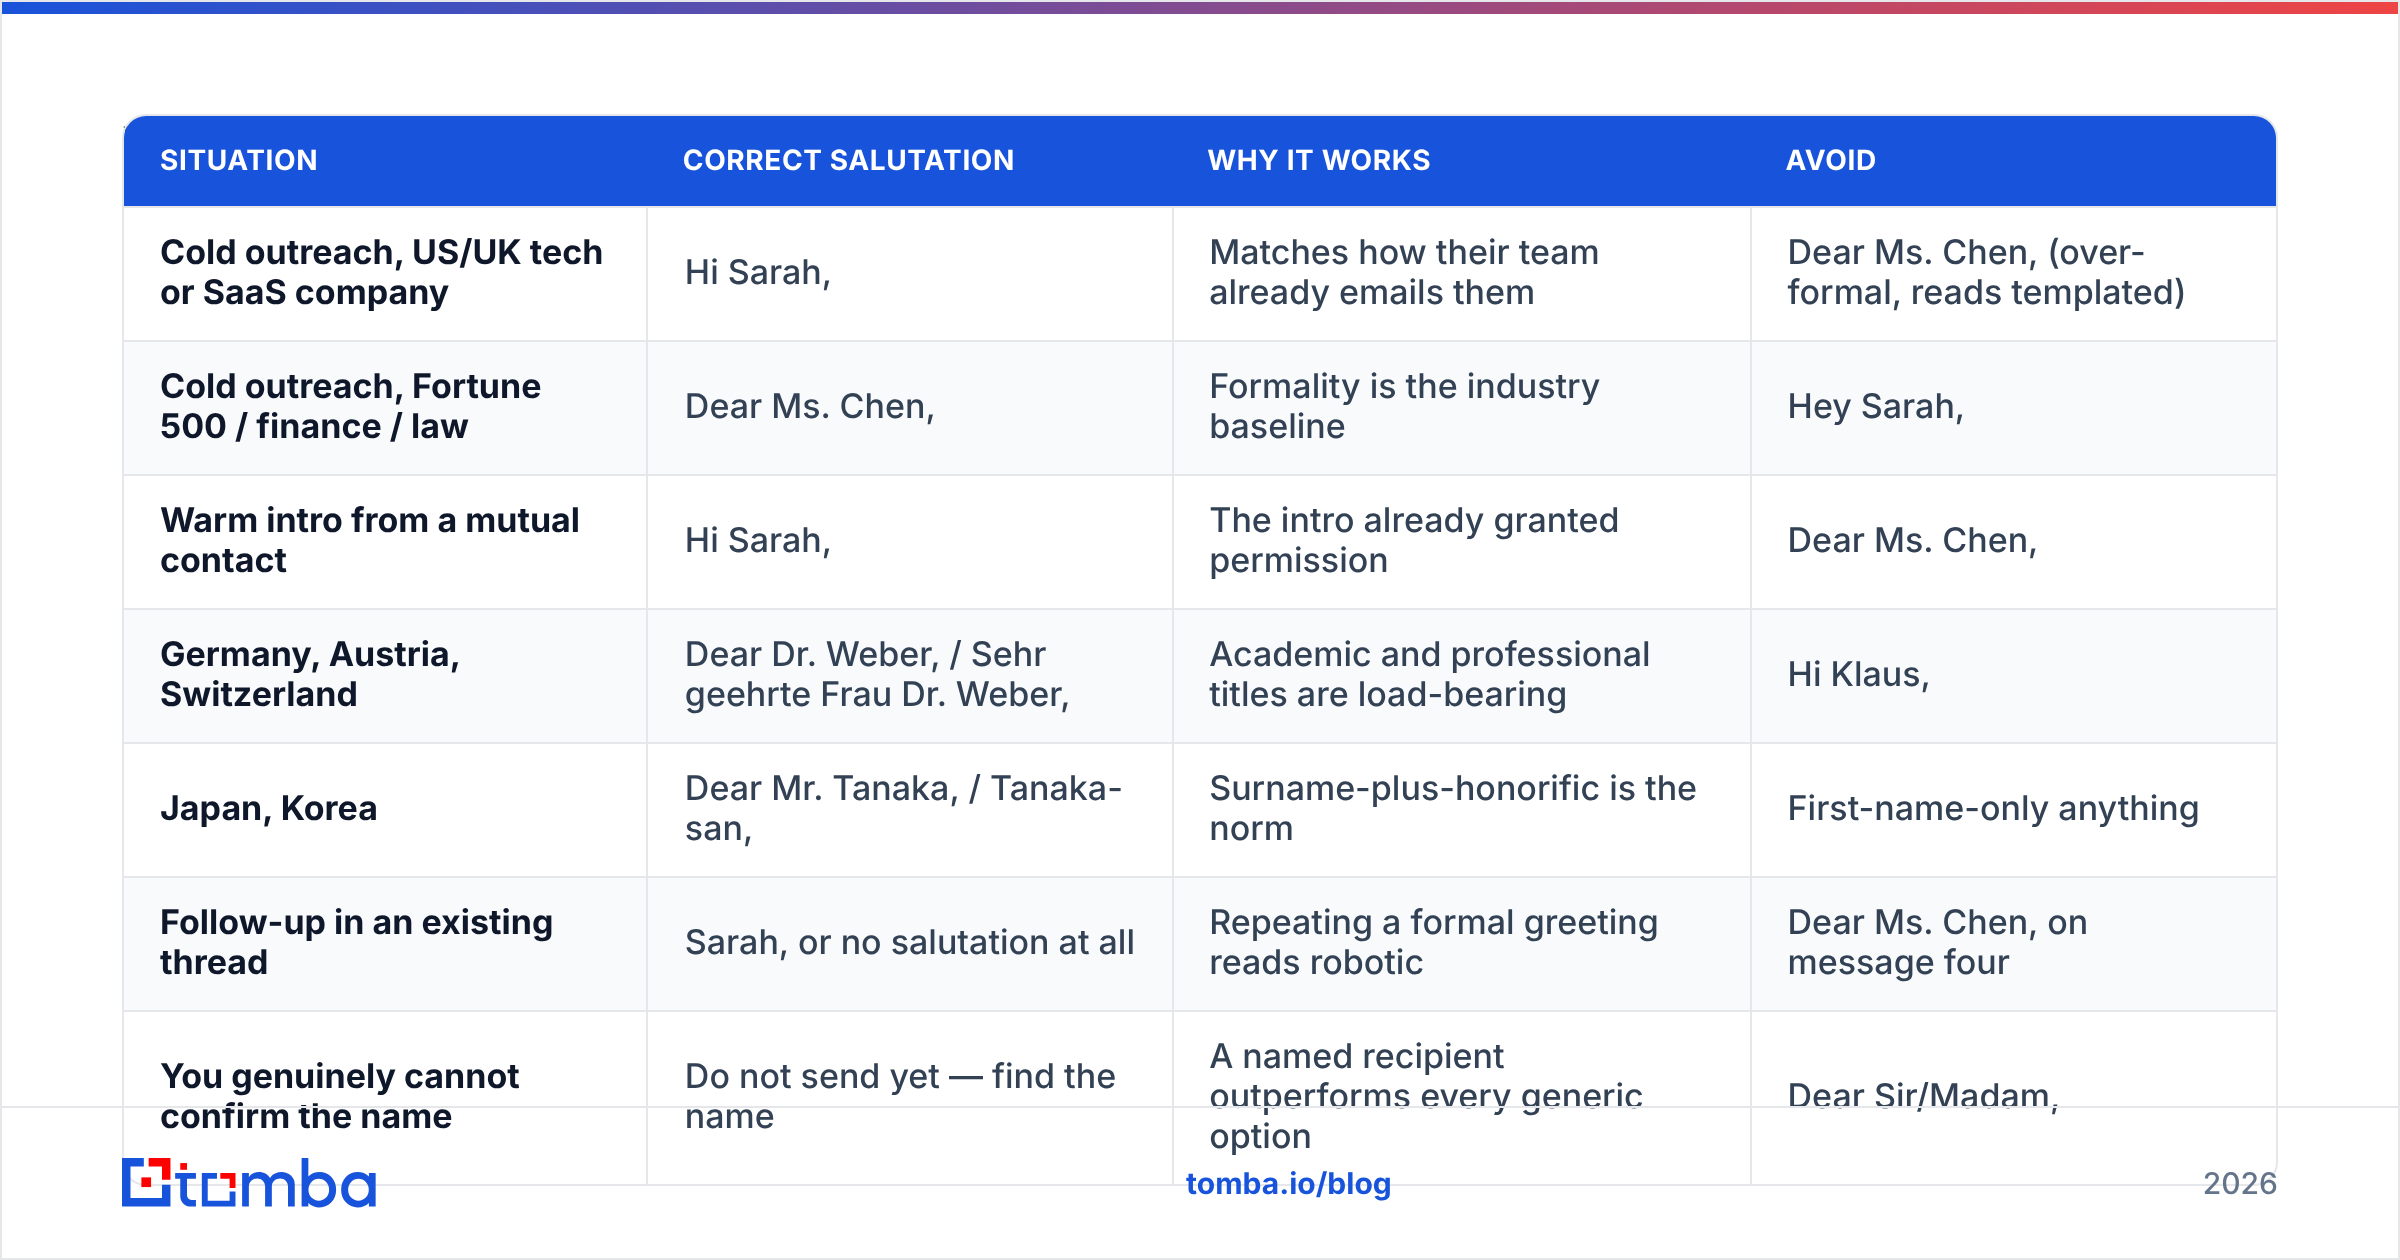Image resolution: width=2400 pixels, height=1260 pixels.
Task: Click 'Dear Ms. Chen,' salutation in Fortune 500 row
Action: click(x=810, y=406)
